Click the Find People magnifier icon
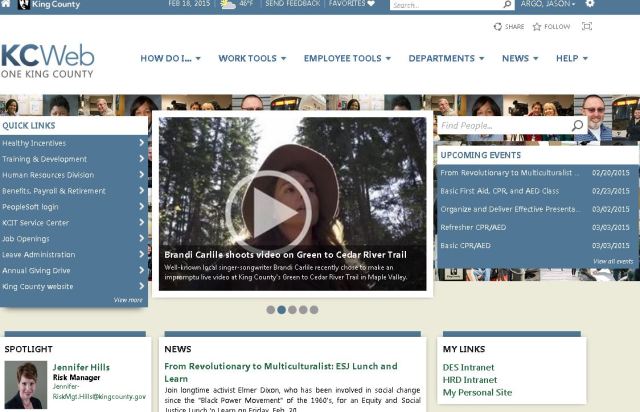The height and width of the screenshot is (412, 640). 577,125
